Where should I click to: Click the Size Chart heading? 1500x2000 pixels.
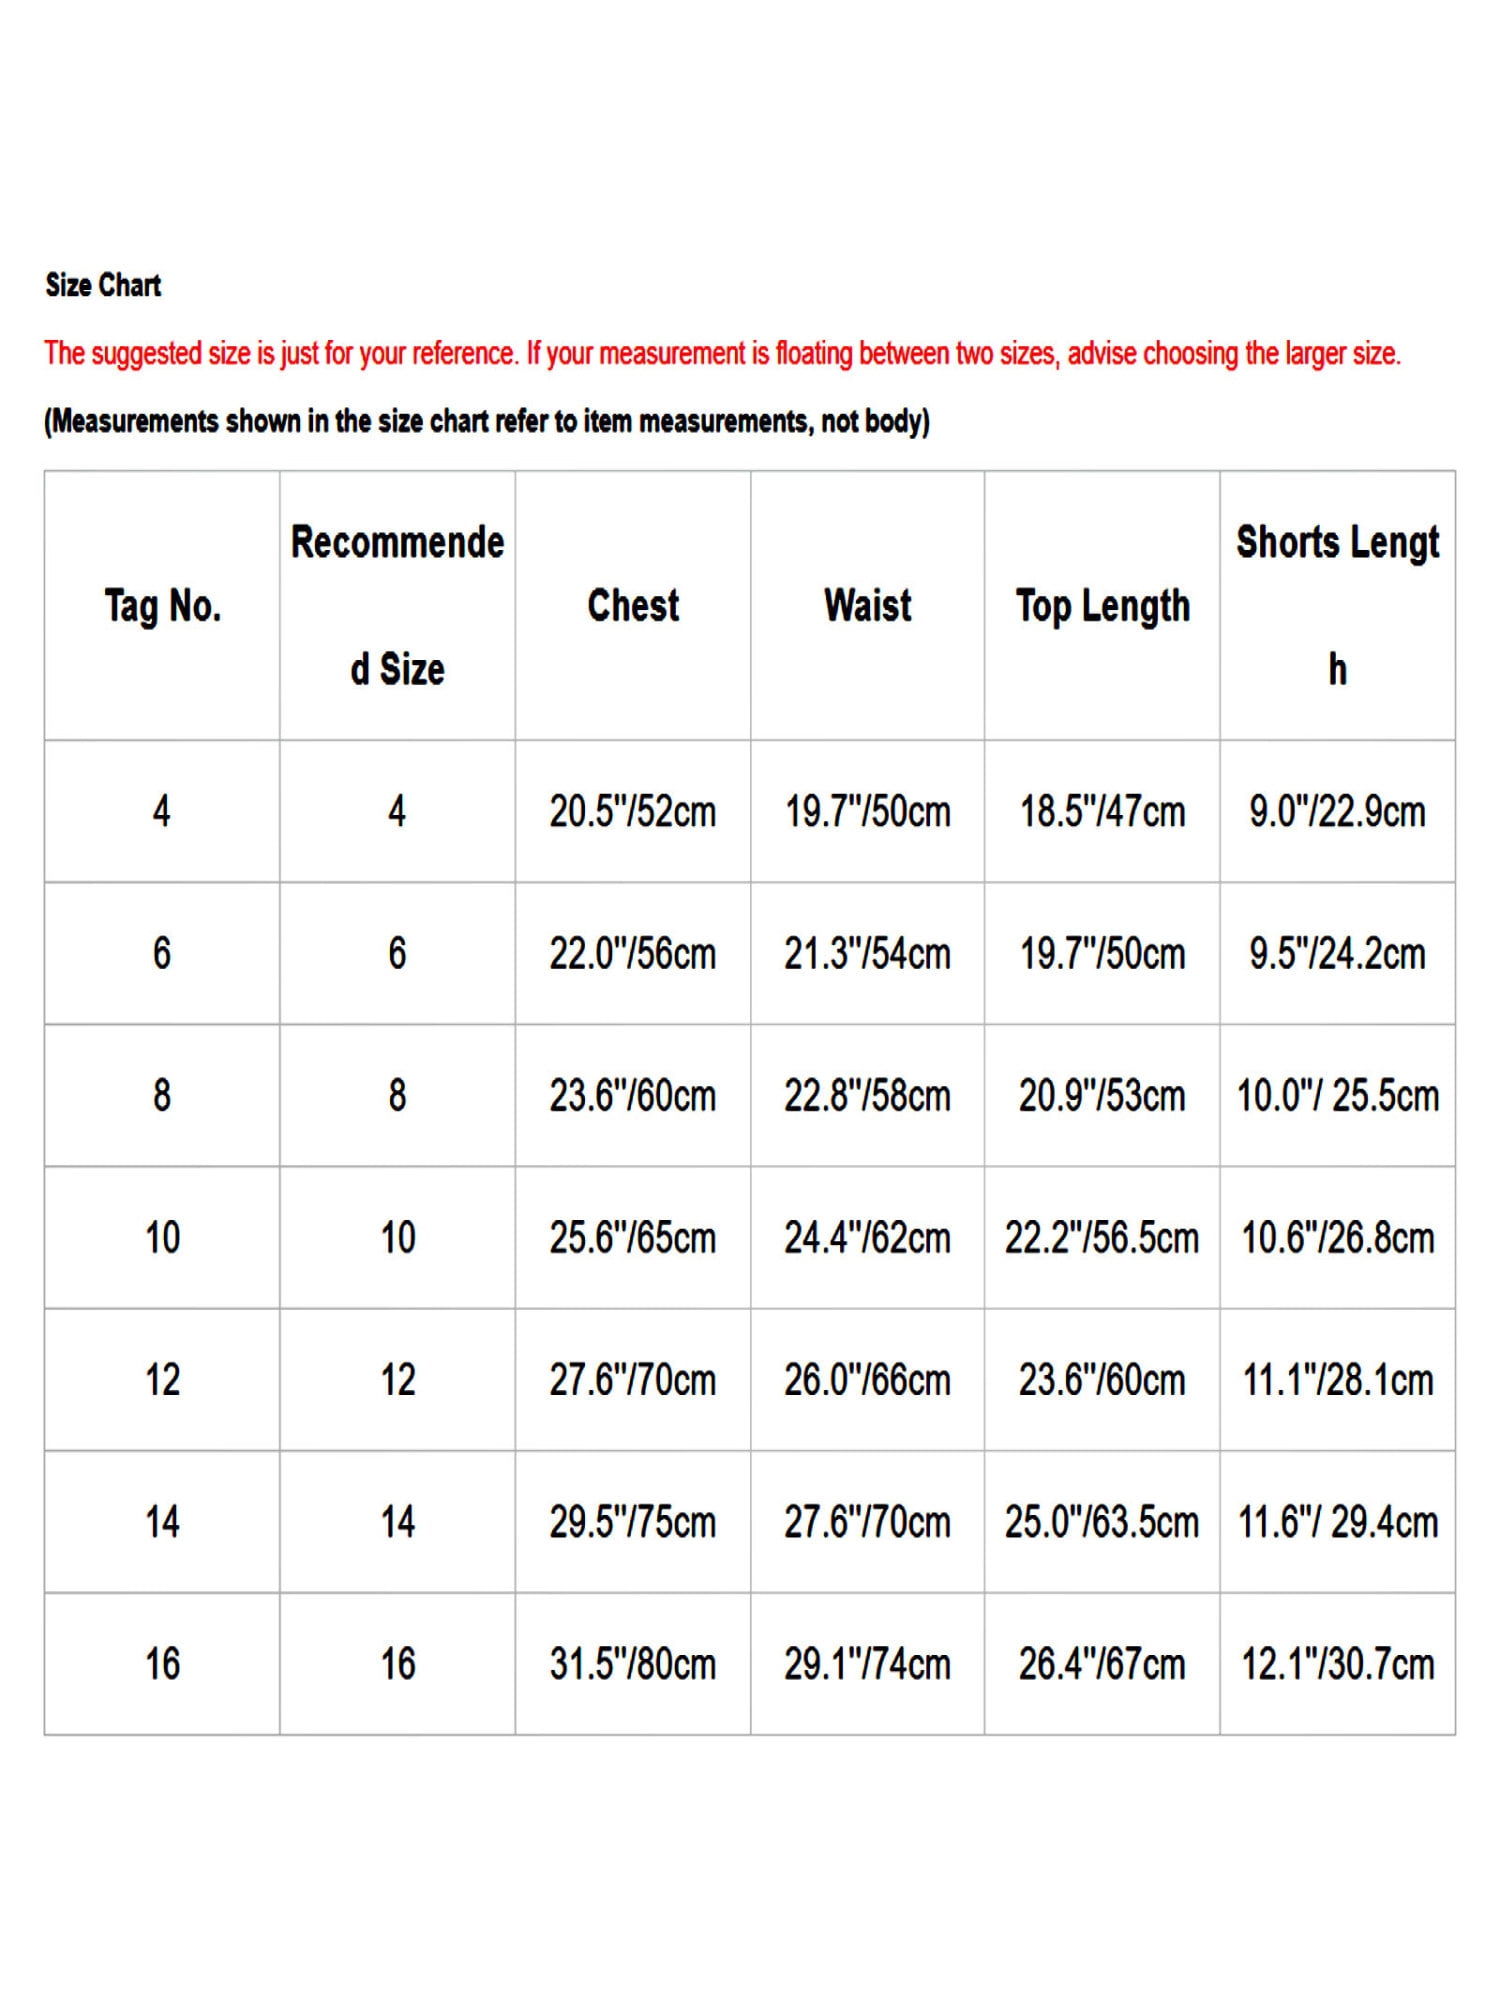[103, 286]
